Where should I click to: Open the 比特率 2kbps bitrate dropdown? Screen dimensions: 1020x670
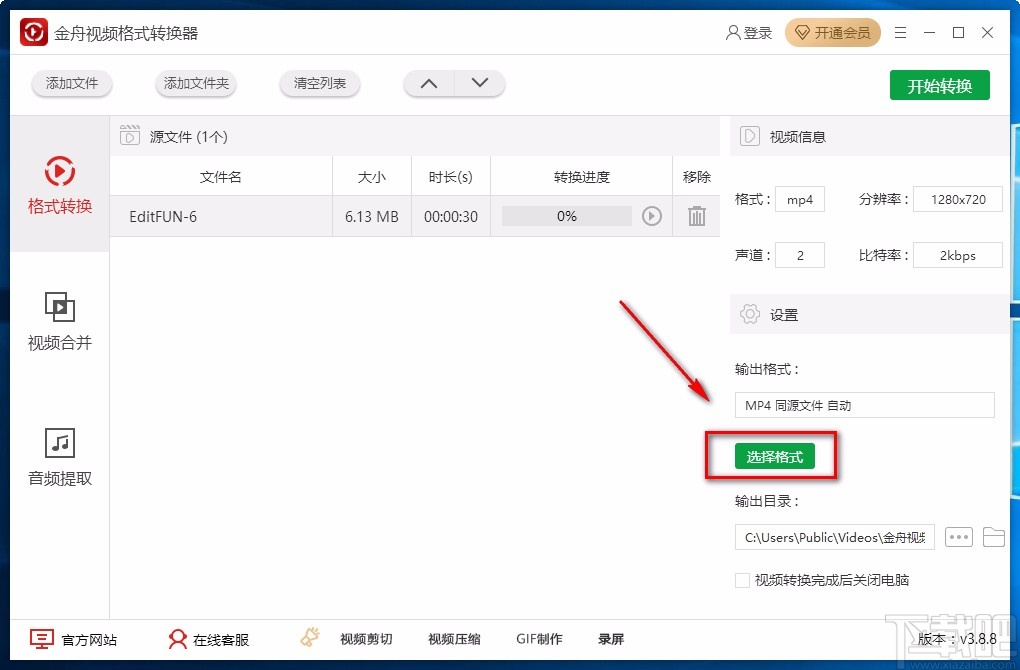[x=956, y=255]
